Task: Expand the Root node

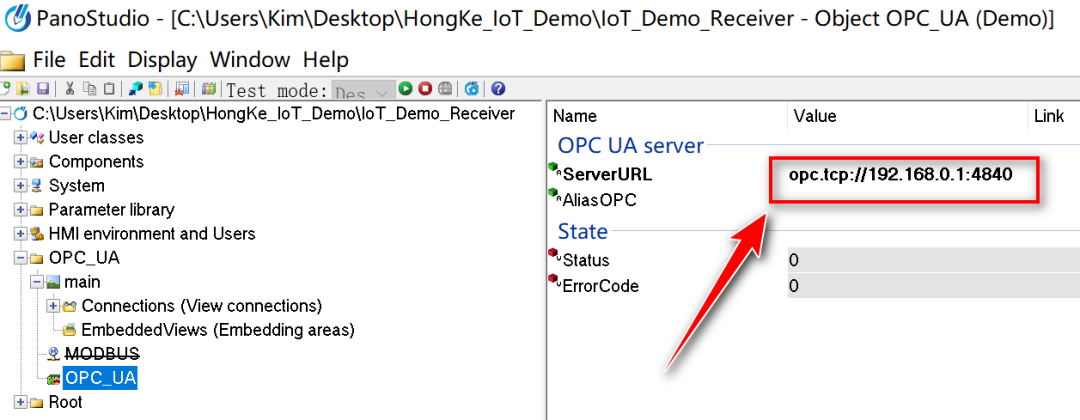Action: click(21, 402)
